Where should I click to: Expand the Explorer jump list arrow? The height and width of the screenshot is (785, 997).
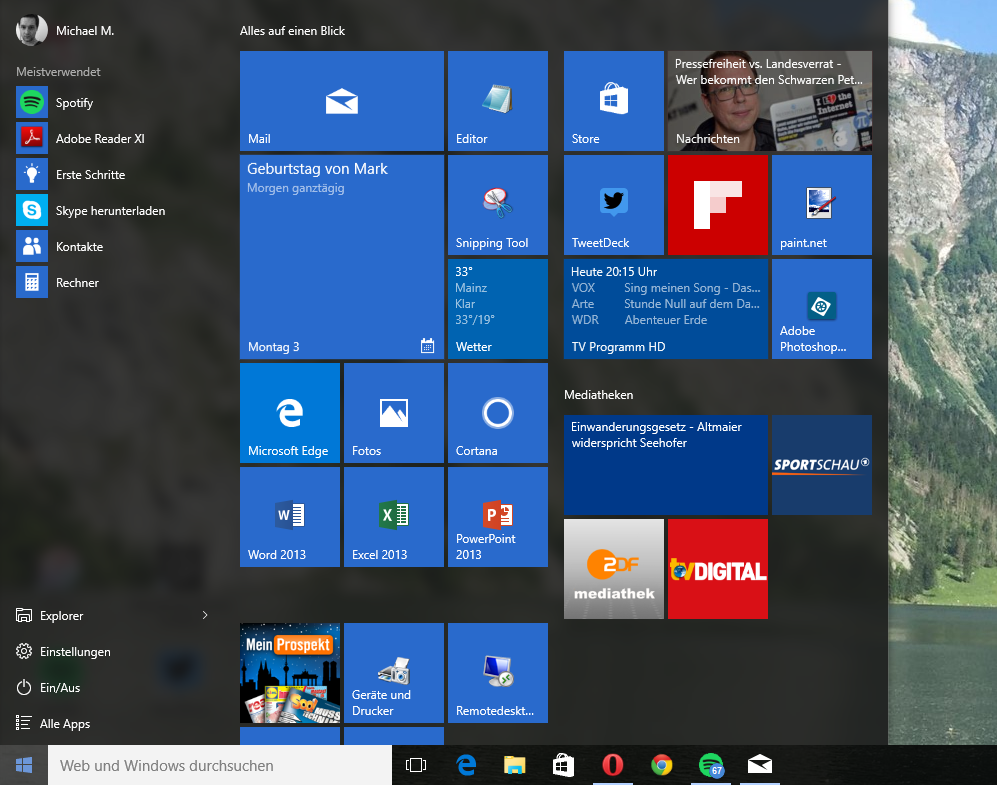click(205, 615)
